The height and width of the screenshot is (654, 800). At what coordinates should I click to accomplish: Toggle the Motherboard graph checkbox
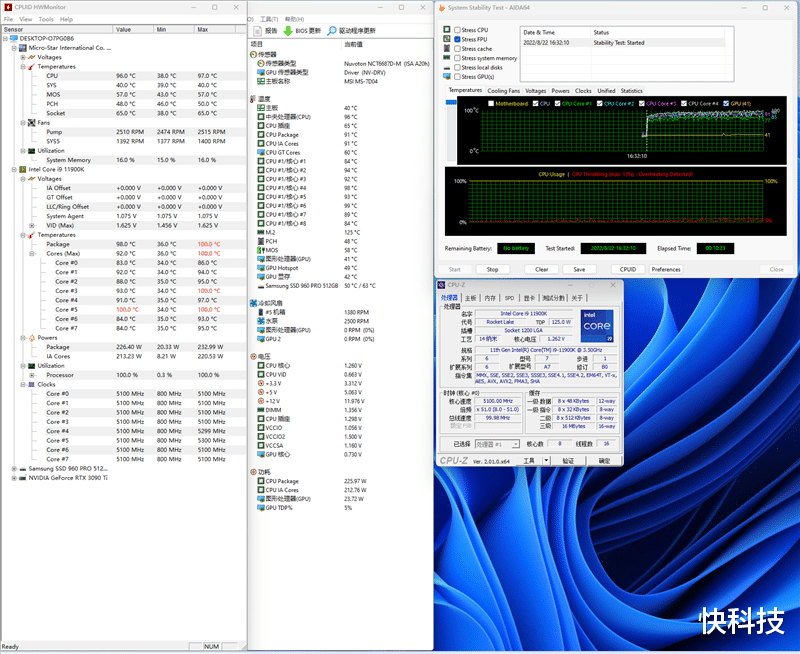[x=490, y=103]
